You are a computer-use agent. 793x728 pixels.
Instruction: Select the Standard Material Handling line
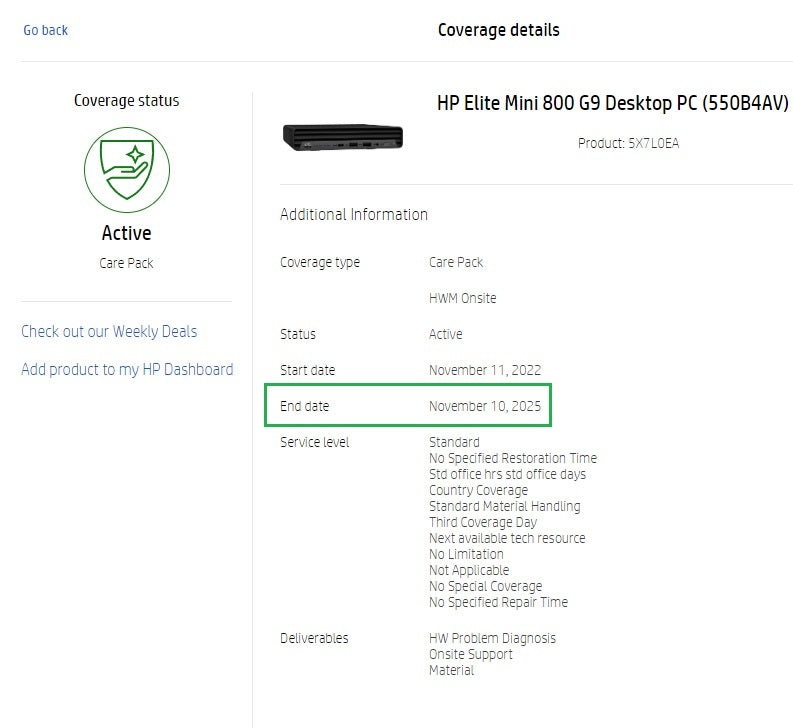[x=505, y=506]
